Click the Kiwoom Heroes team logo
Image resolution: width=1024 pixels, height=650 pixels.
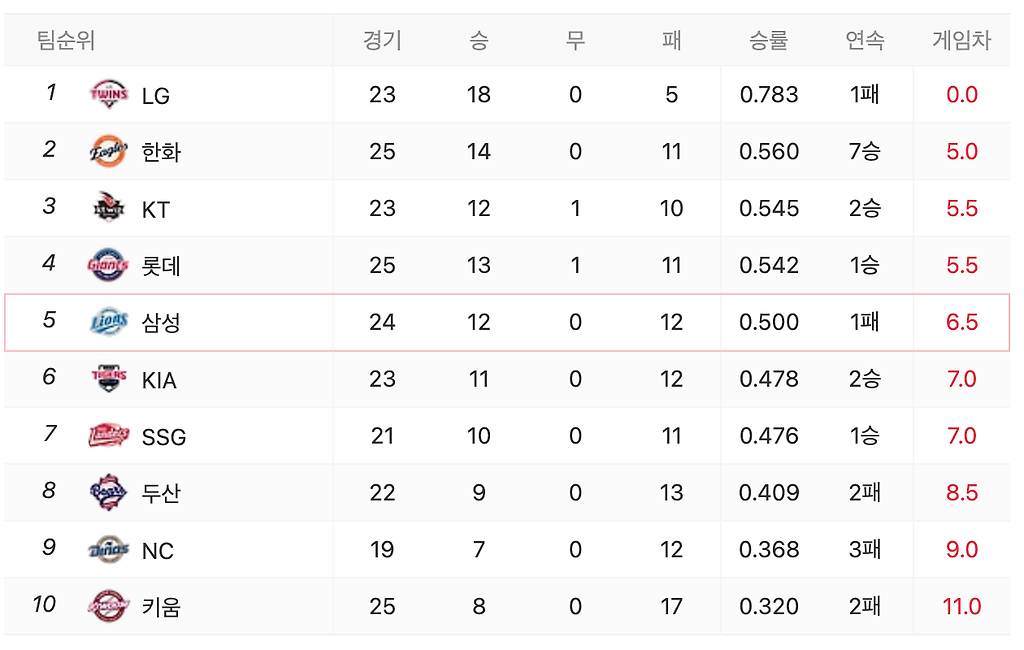[108, 606]
